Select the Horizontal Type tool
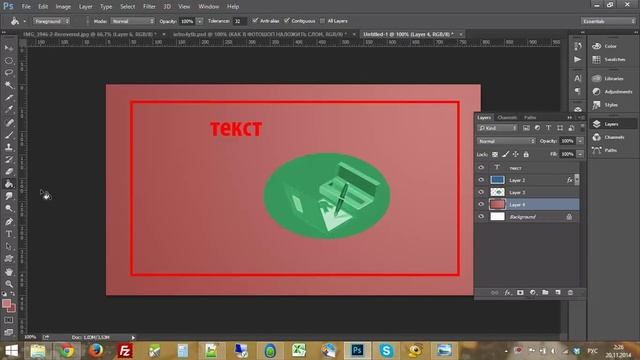This screenshot has height=360, width=640. 9,234
